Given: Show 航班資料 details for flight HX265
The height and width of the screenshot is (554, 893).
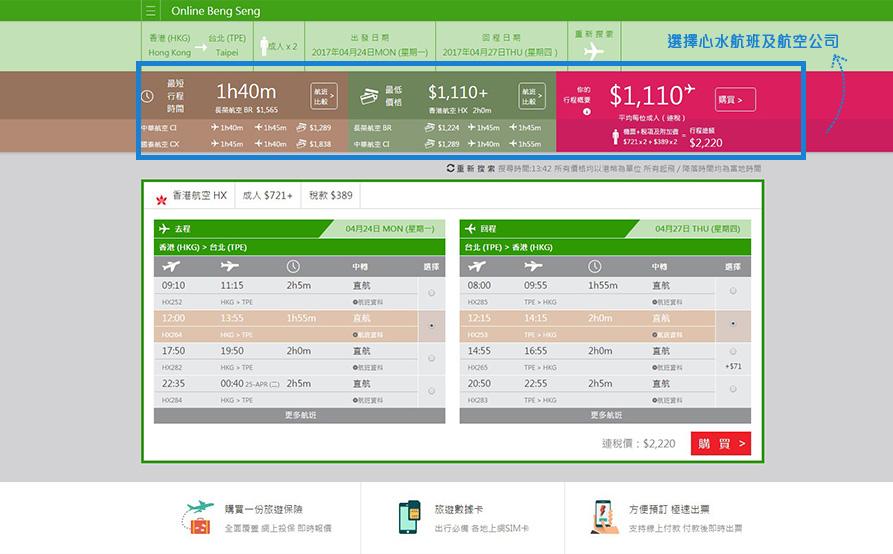Looking at the screenshot, I should [668, 368].
